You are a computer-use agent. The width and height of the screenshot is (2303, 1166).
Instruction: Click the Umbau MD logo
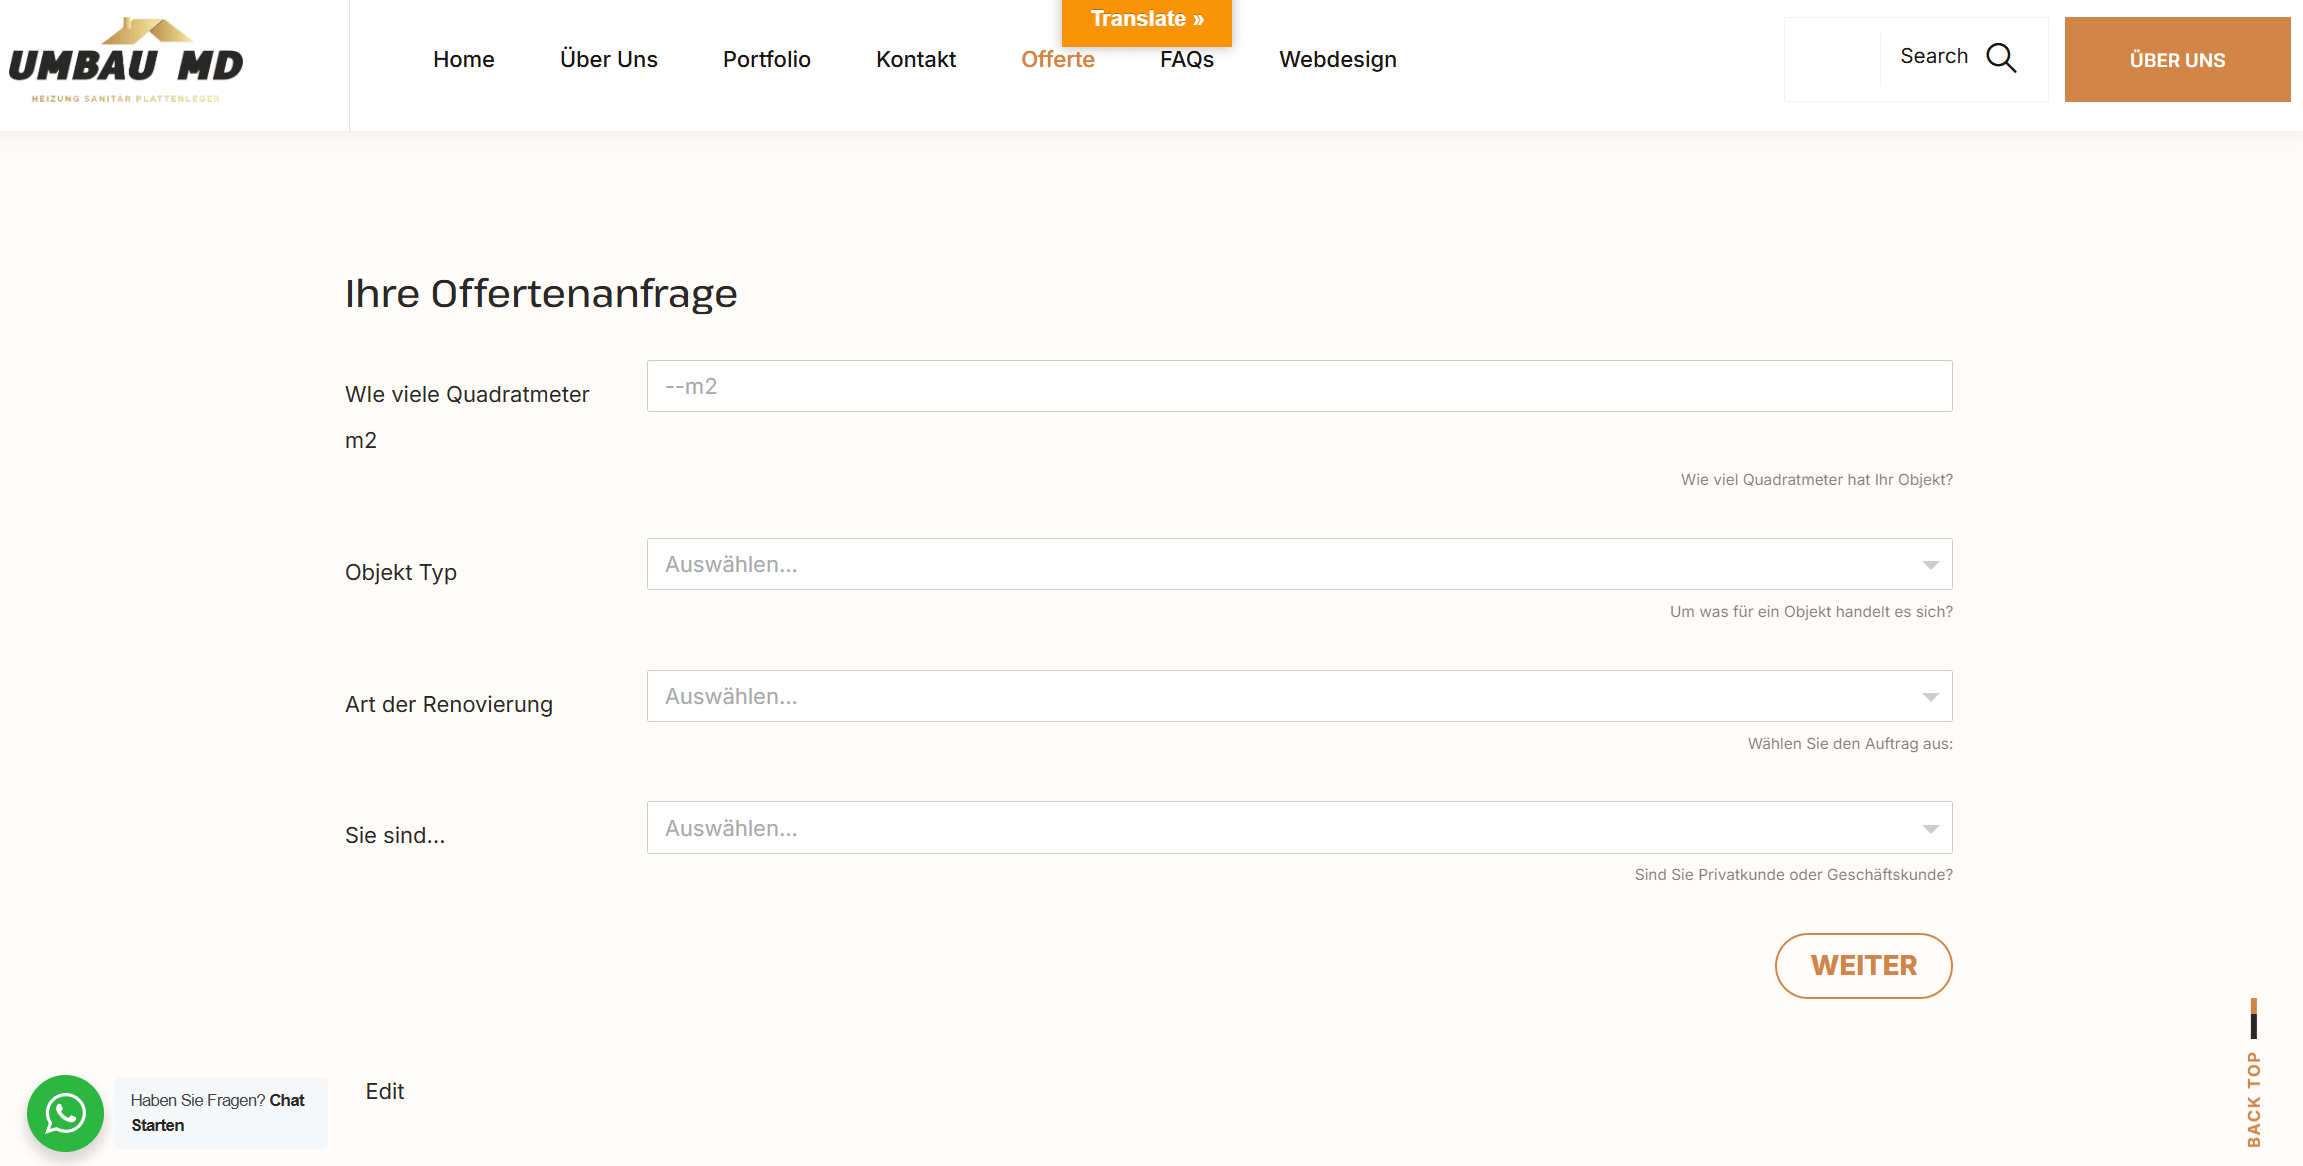coord(126,62)
